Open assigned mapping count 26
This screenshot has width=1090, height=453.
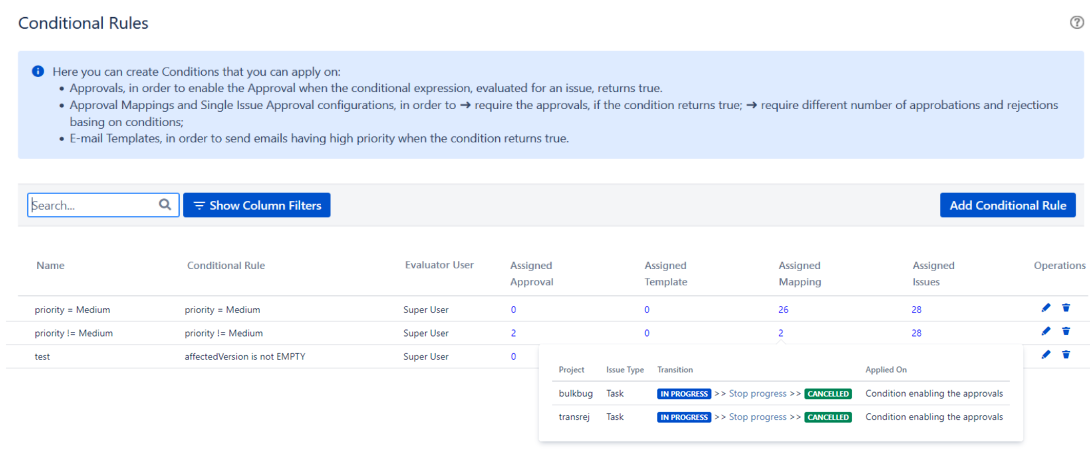[x=783, y=310]
